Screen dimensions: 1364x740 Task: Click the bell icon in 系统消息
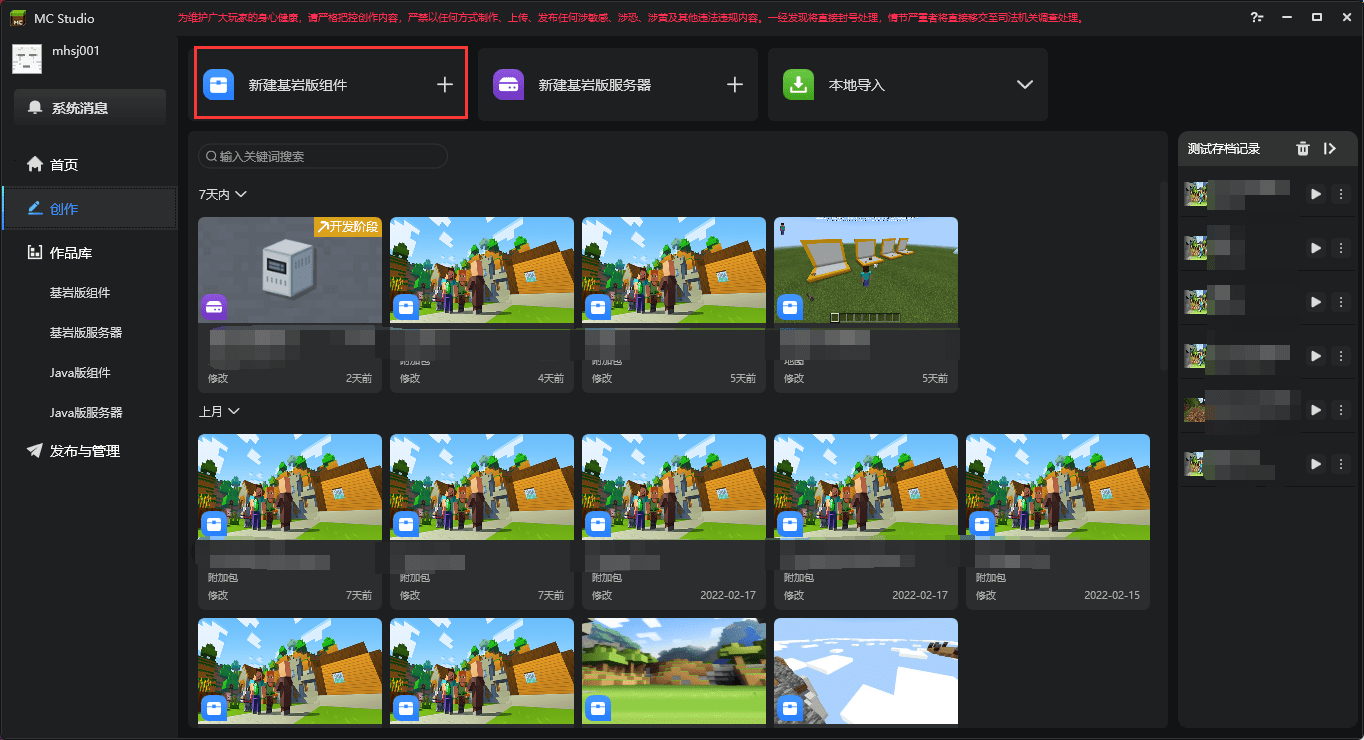point(36,107)
